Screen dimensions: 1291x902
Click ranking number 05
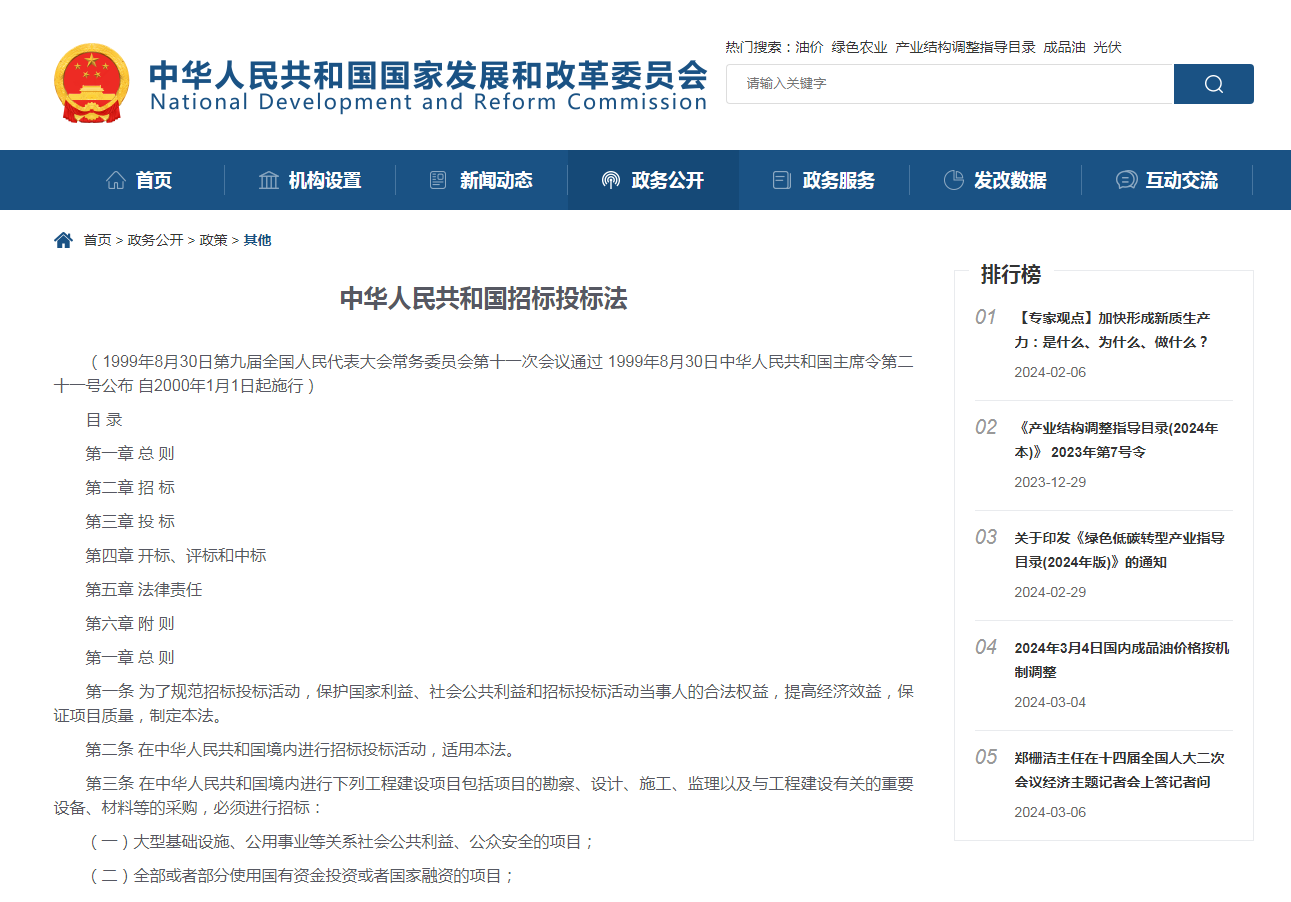coord(986,757)
